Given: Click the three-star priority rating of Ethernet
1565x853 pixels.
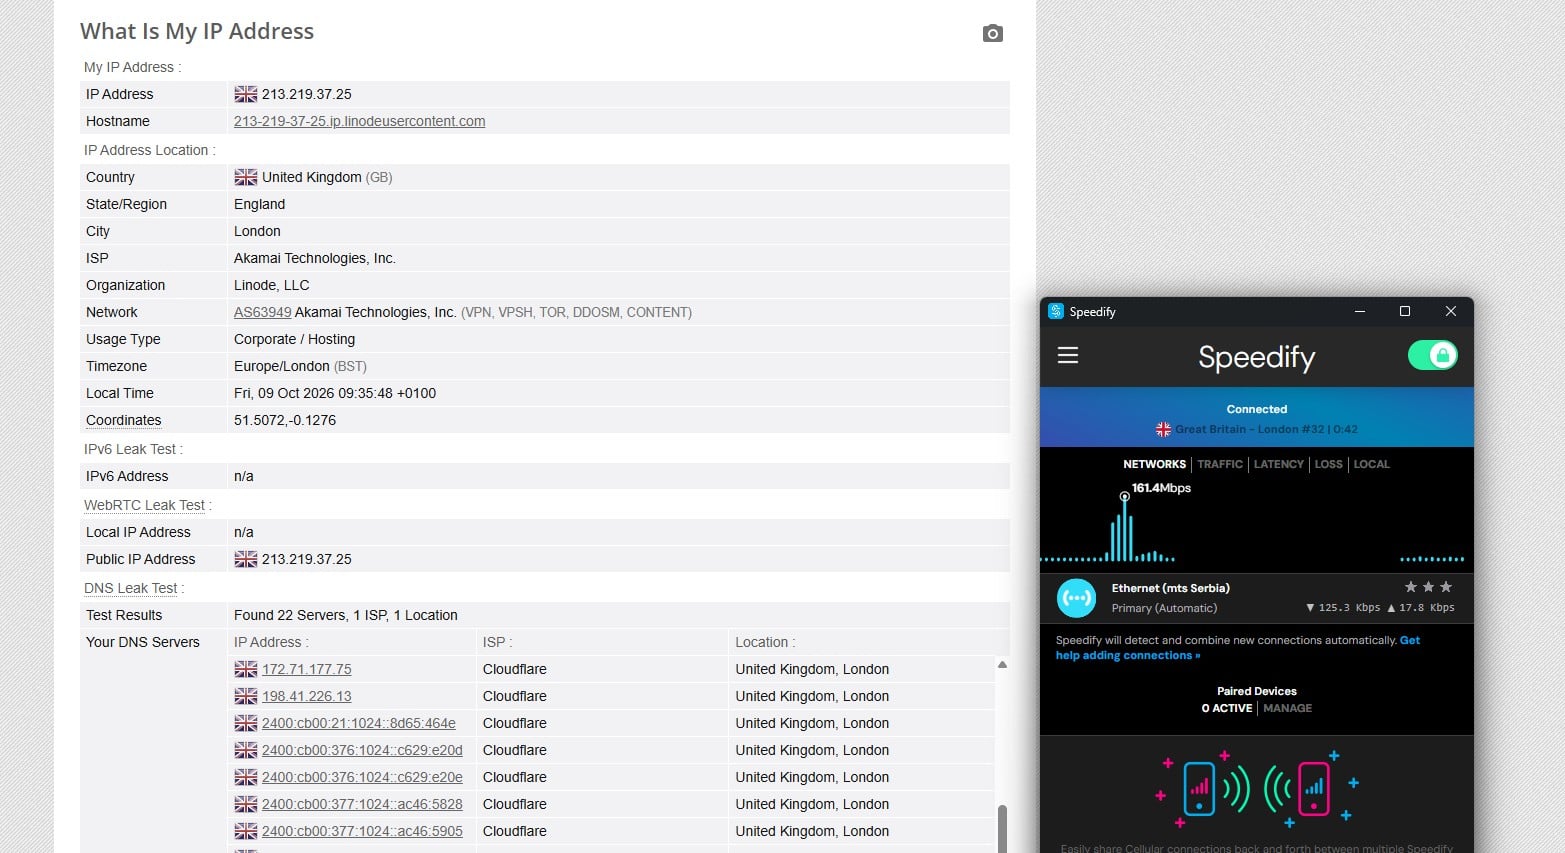Looking at the screenshot, I should [1428, 587].
